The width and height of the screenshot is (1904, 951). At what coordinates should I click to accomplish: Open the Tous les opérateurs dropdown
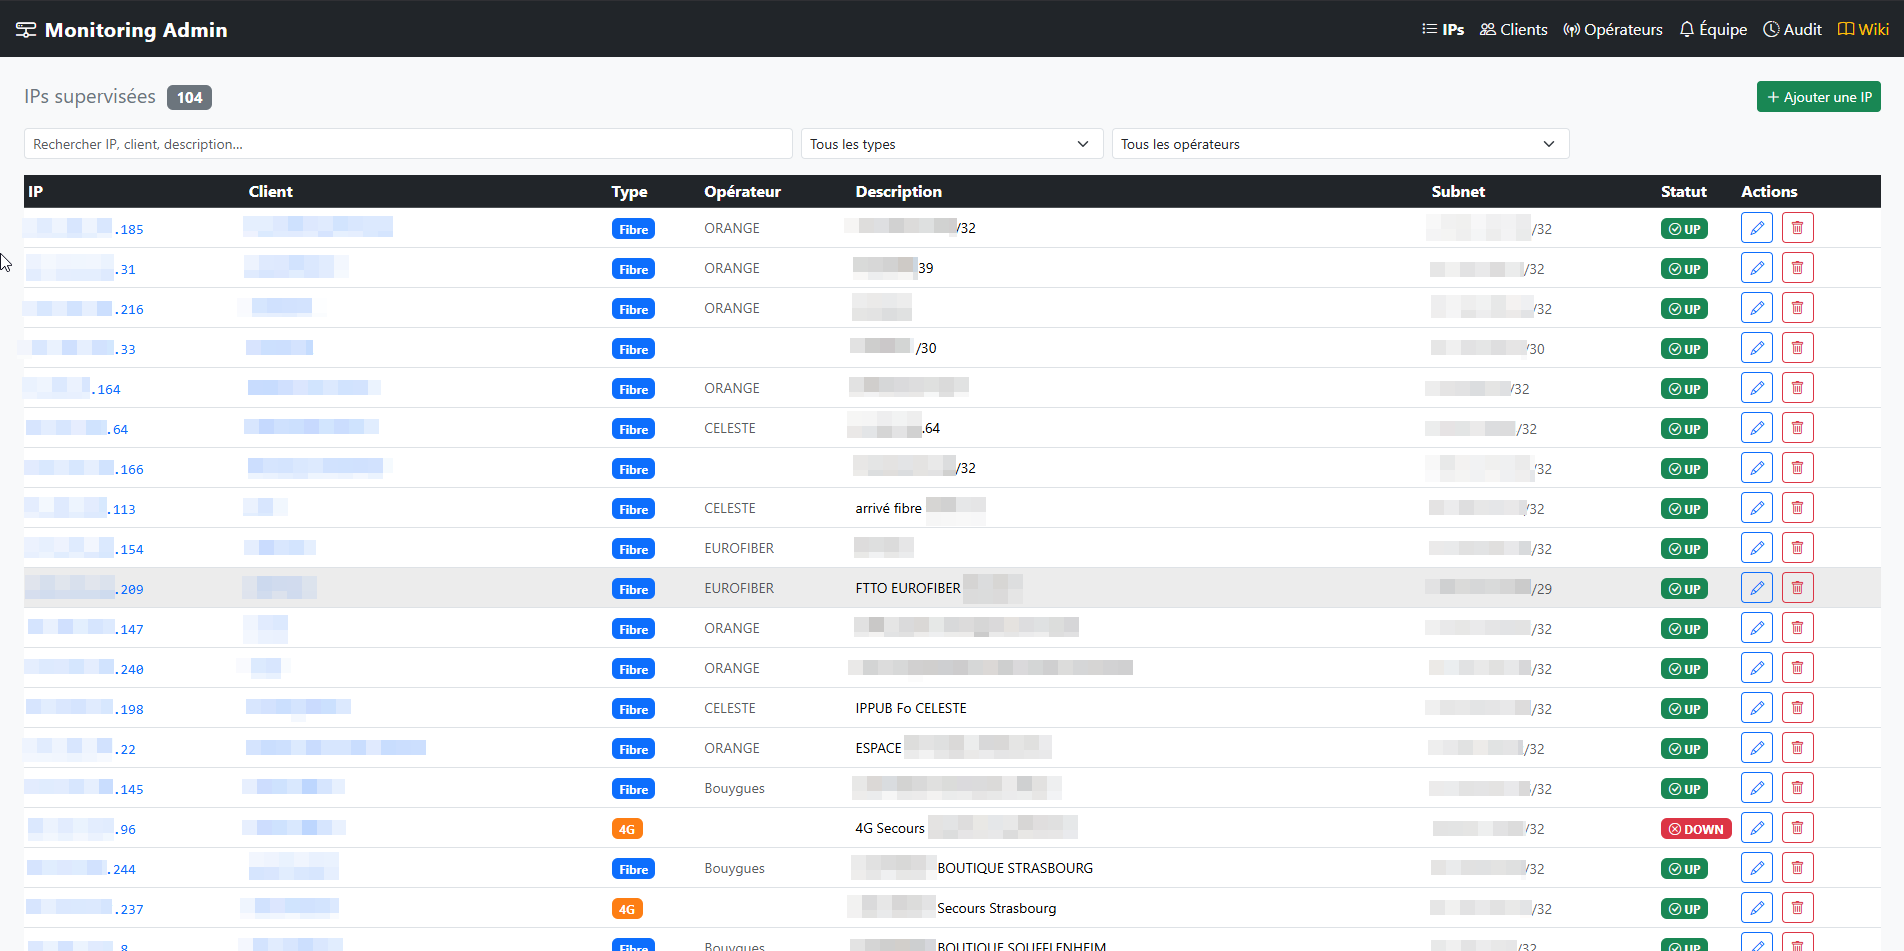[1340, 144]
